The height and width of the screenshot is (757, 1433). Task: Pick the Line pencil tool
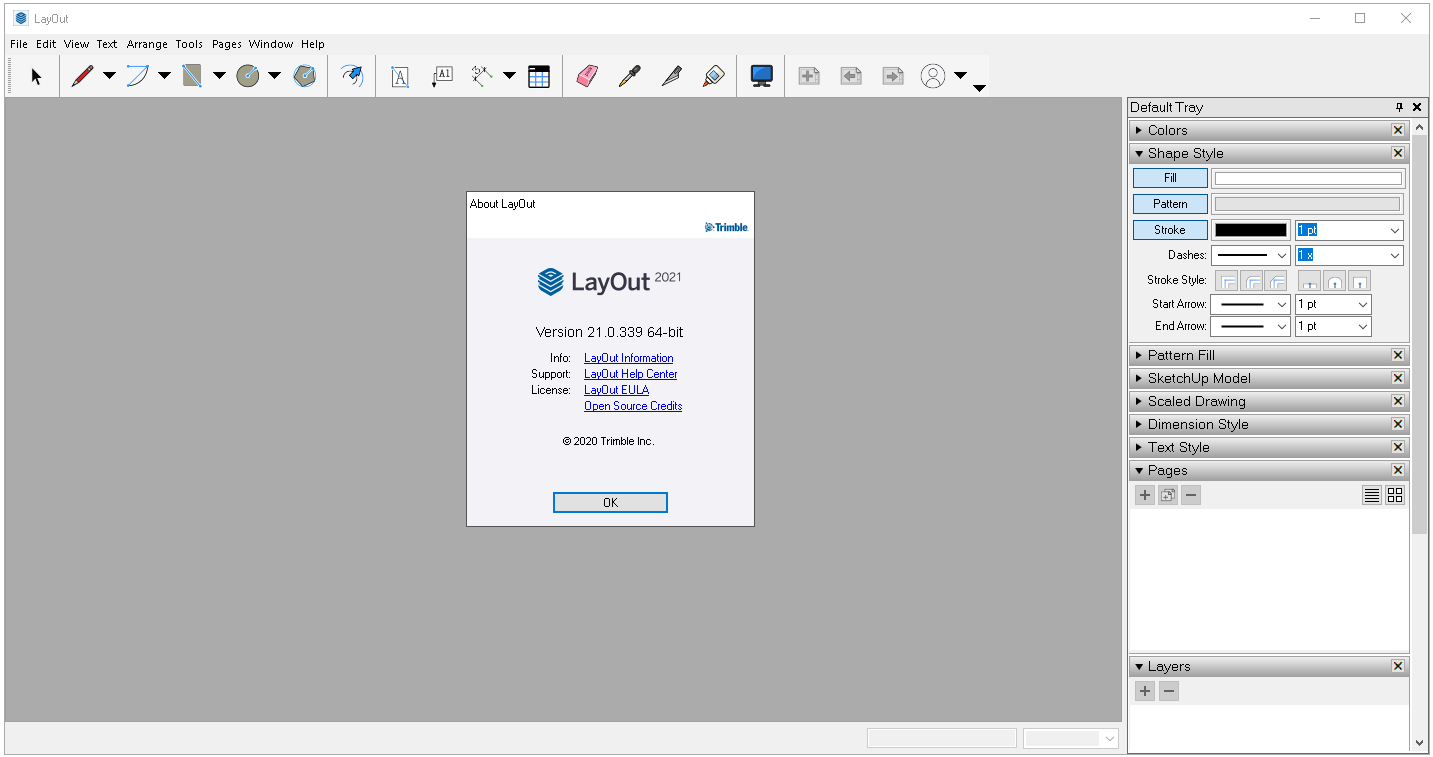[x=82, y=76]
